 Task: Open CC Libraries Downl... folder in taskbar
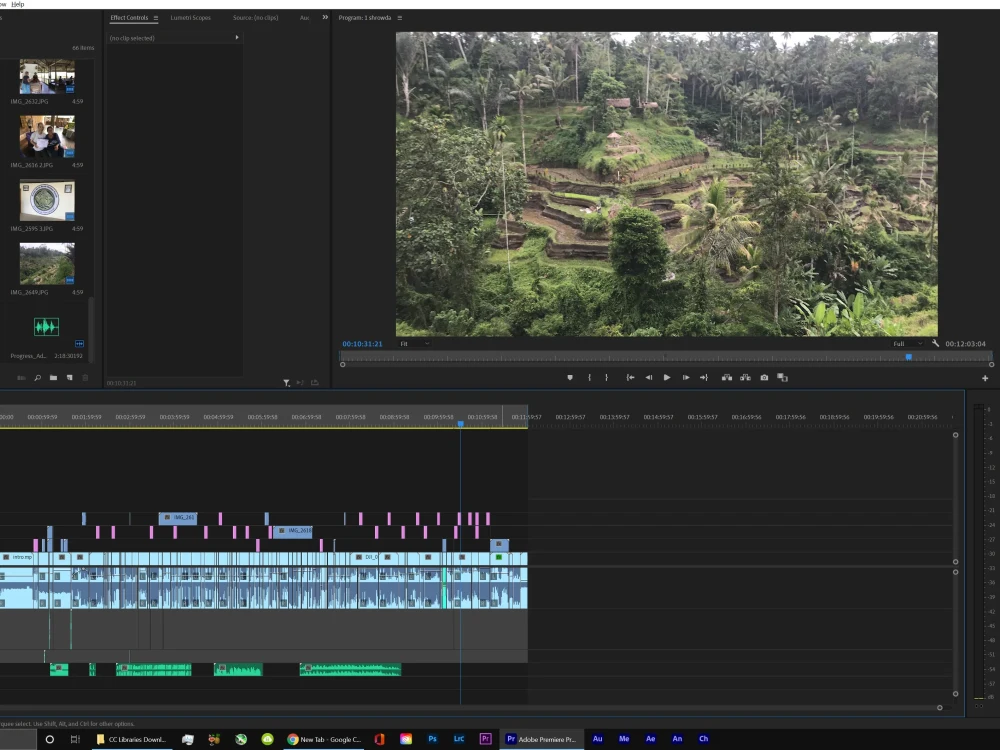pyautogui.click(x=131, y=739)
